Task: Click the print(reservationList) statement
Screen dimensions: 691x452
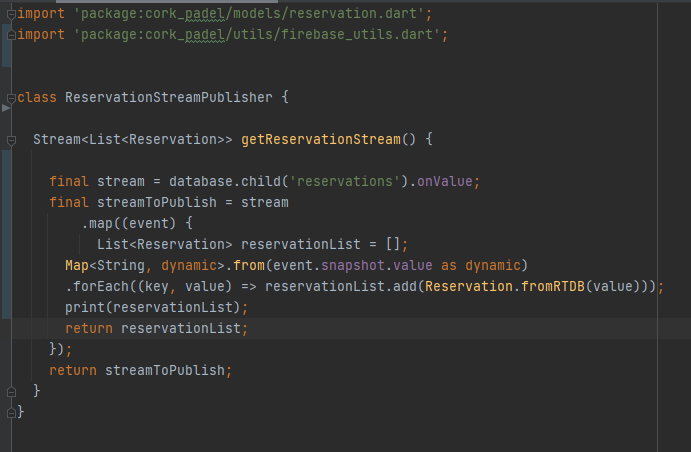Action: point(156,308)
